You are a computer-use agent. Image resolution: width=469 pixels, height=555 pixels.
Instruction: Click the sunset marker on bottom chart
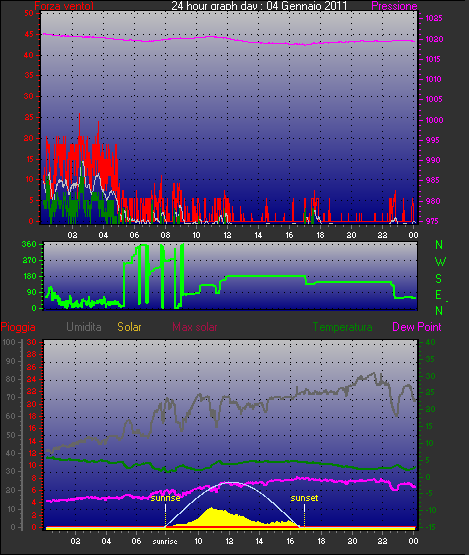[304, 498]
